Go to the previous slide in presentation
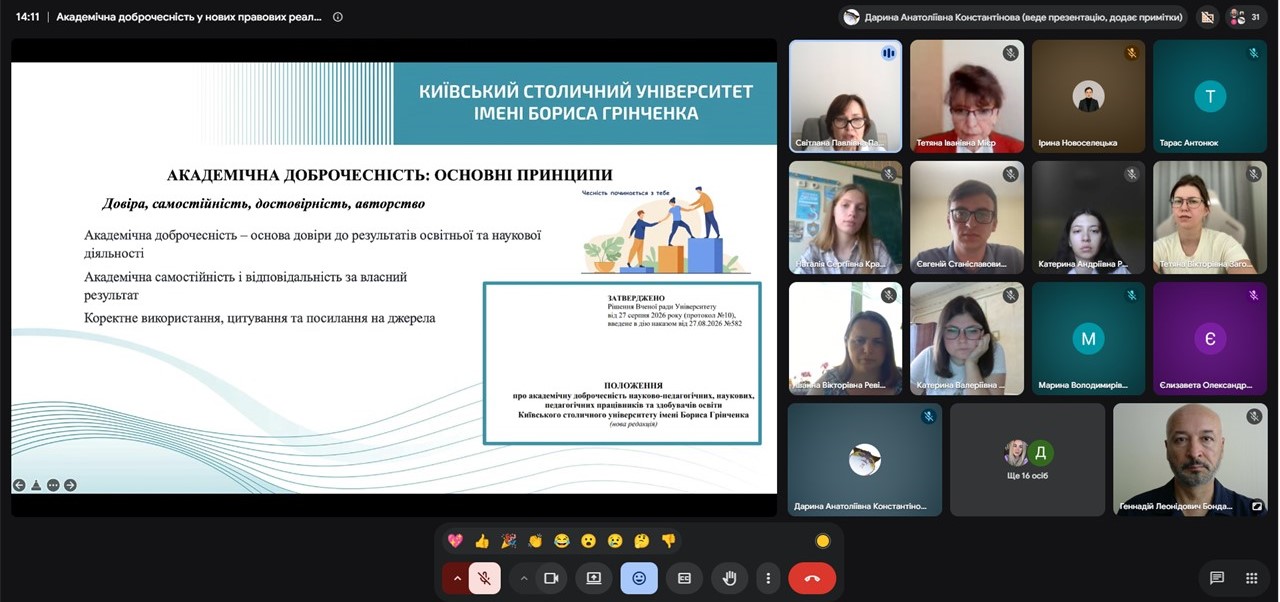 [x=19, y=485]
